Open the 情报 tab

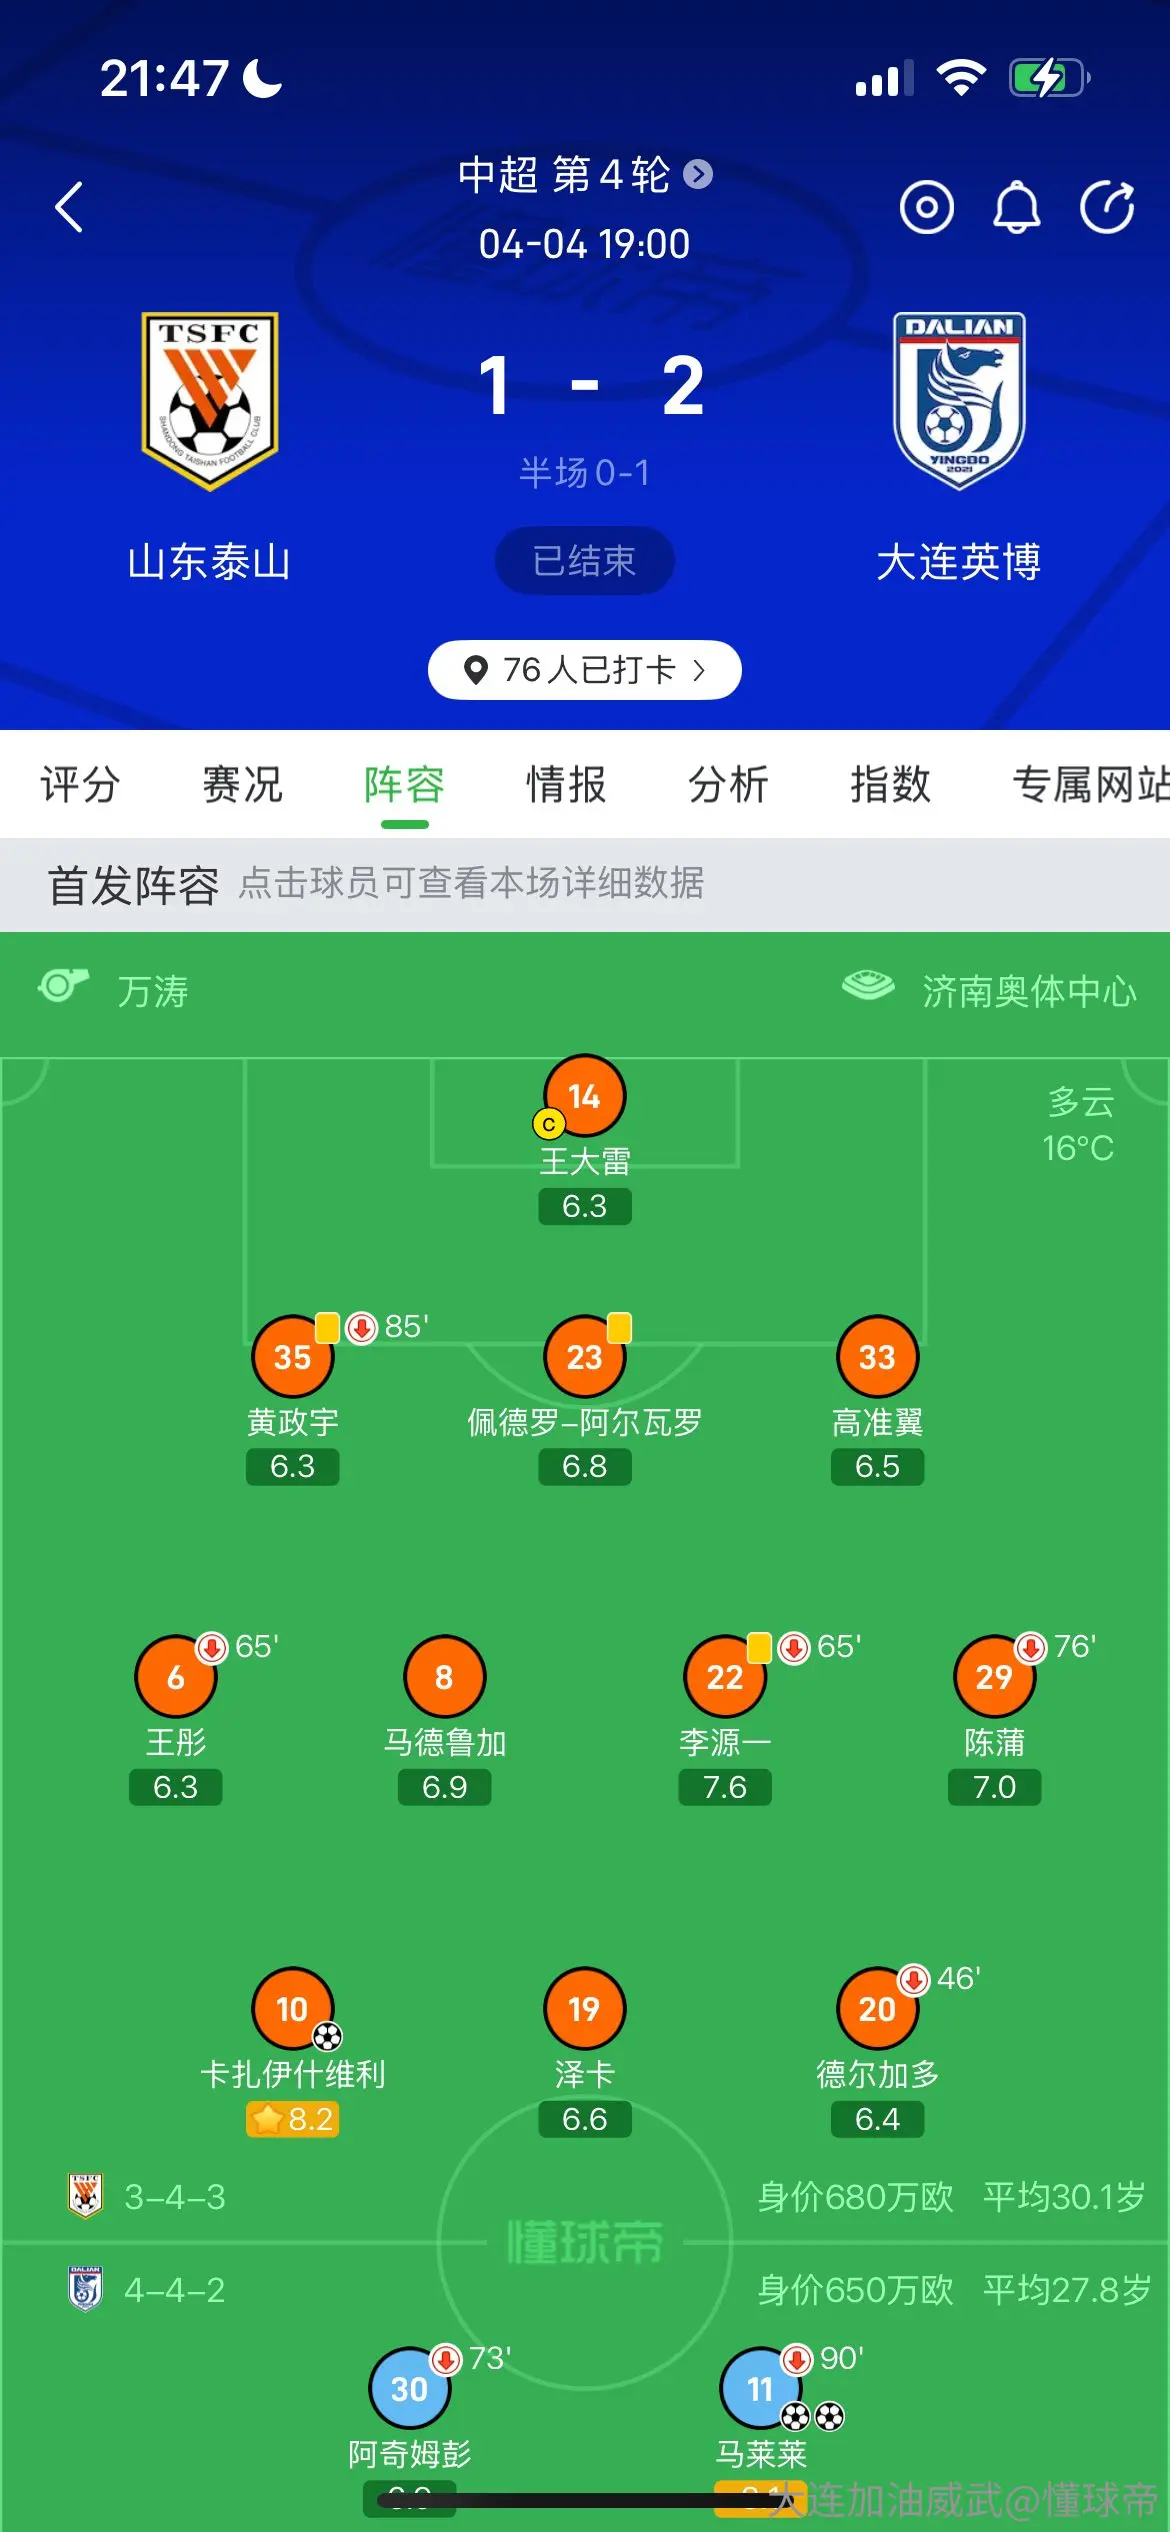tap(566, 784)
